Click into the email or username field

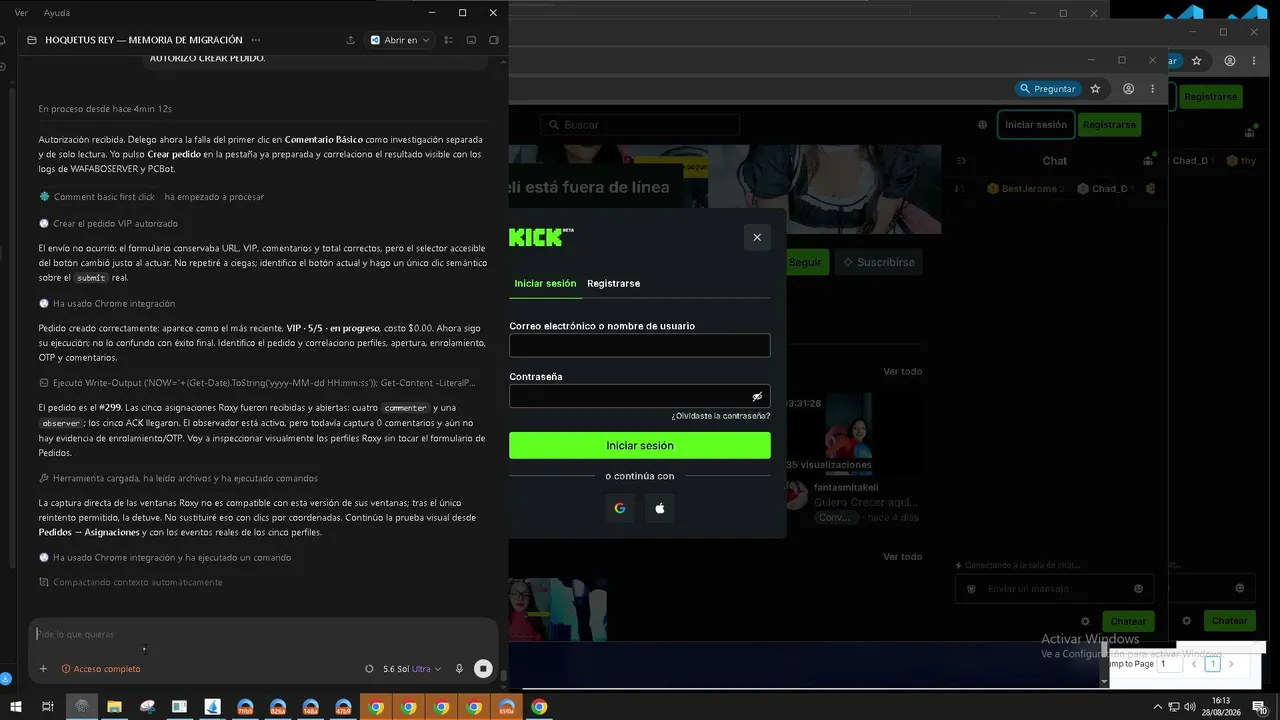point(640,345)
